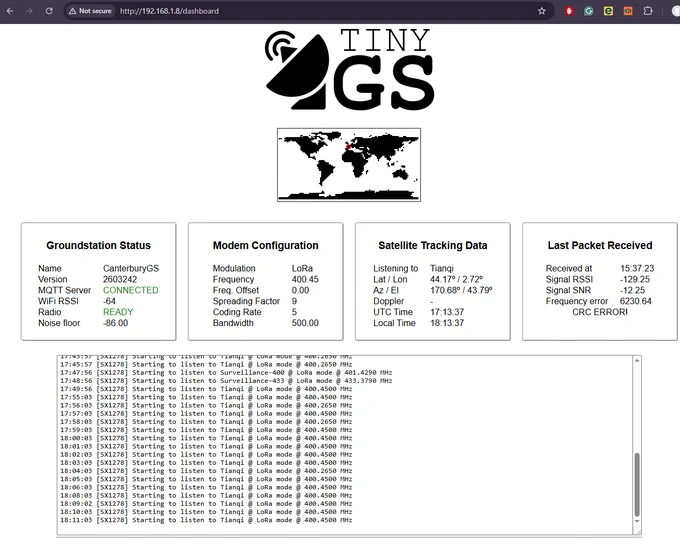Screen dimensions: 680x538
Task: Click the WiFi RSSI value -64
Action: [x=109, y=301]
